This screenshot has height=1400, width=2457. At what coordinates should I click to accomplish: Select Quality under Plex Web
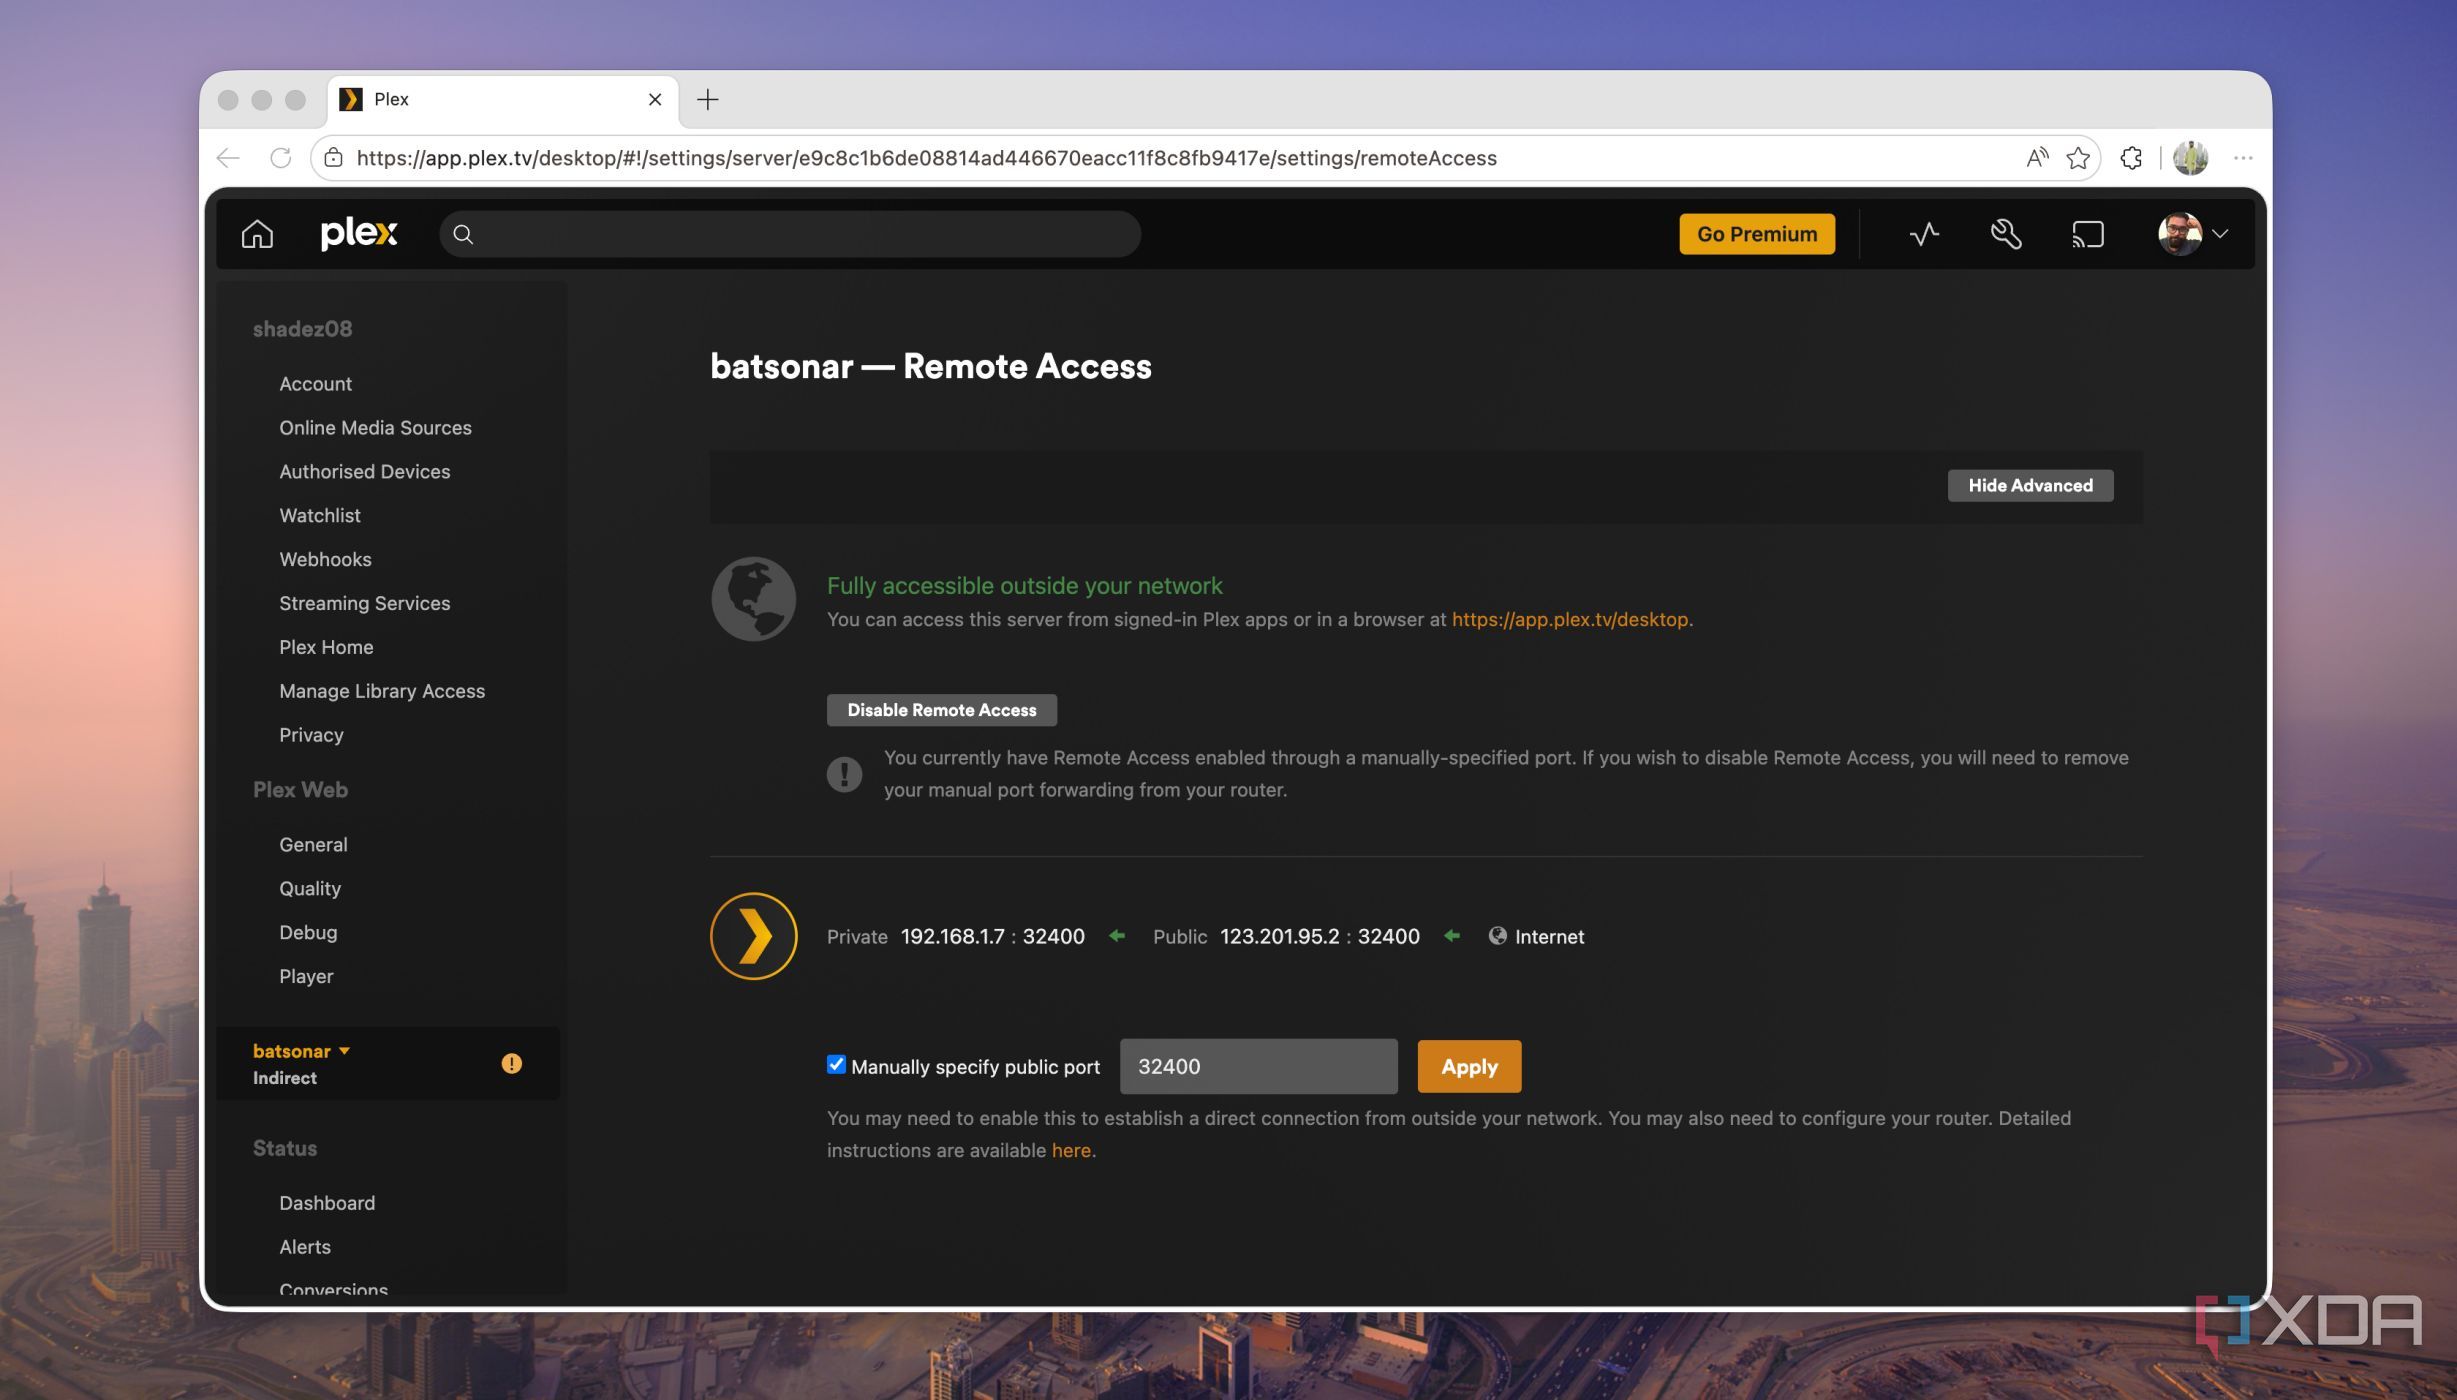point(310,889)
